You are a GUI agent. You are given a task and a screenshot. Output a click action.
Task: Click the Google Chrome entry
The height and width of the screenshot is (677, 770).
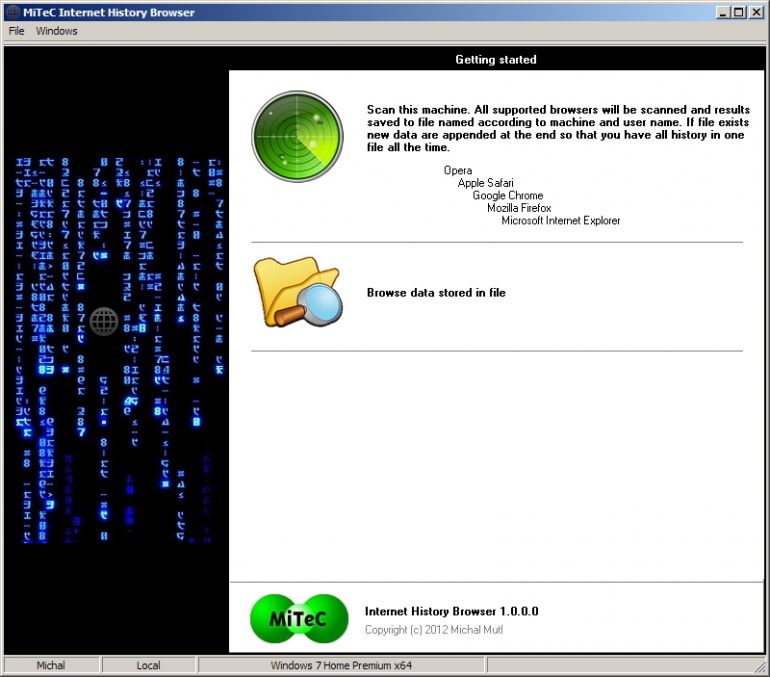pos(508,195)
